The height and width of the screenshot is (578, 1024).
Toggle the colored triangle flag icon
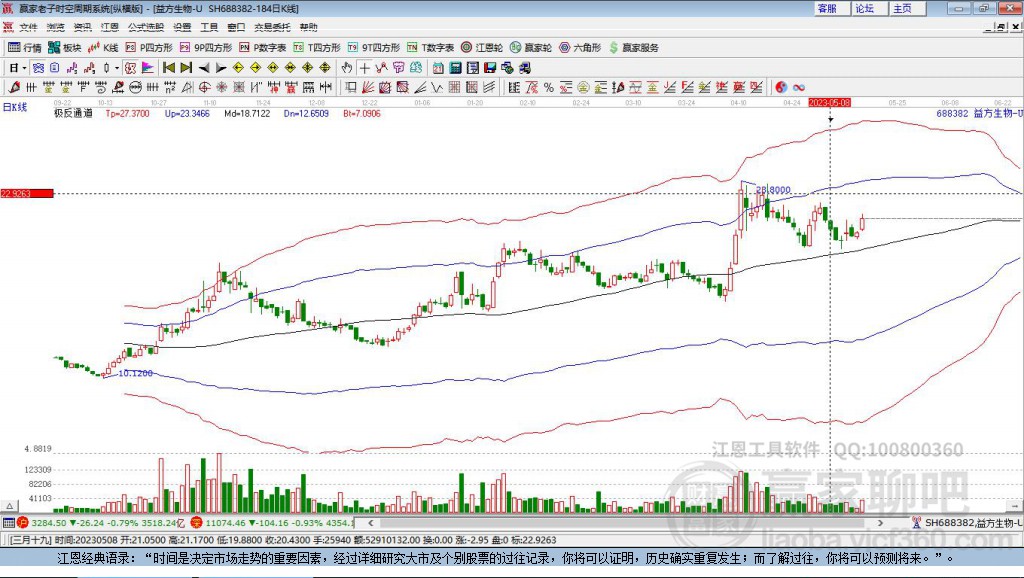tap(148, 67)
